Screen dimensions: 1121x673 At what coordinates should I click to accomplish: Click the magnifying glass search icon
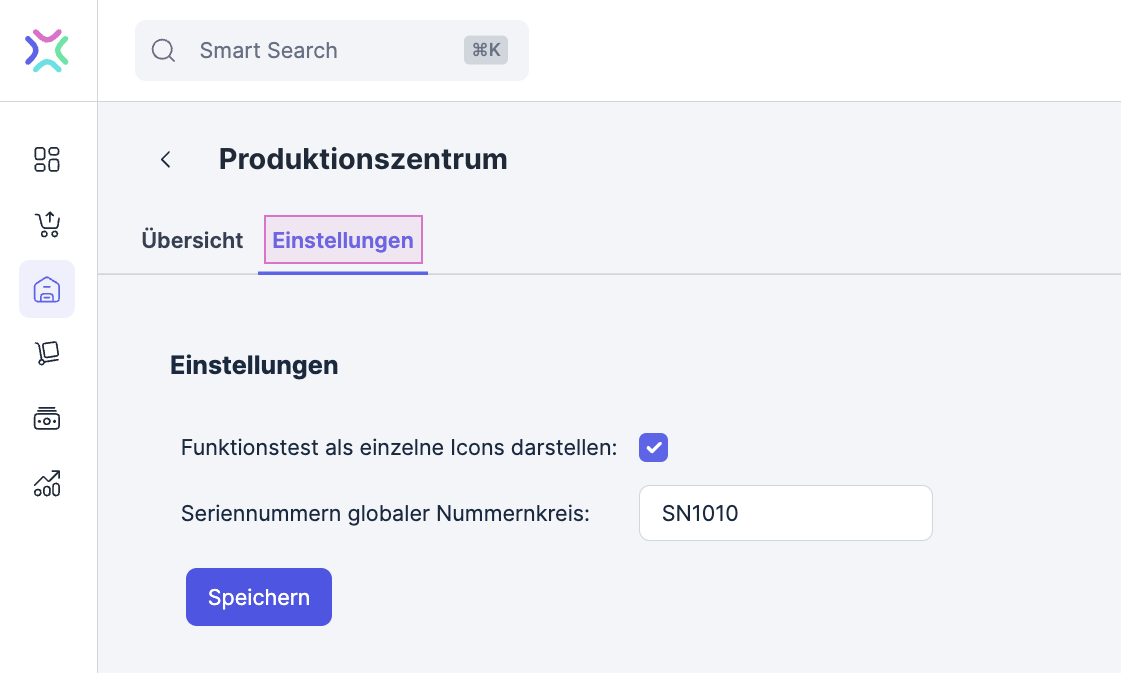pyautogui.click(x=164, y=51)
